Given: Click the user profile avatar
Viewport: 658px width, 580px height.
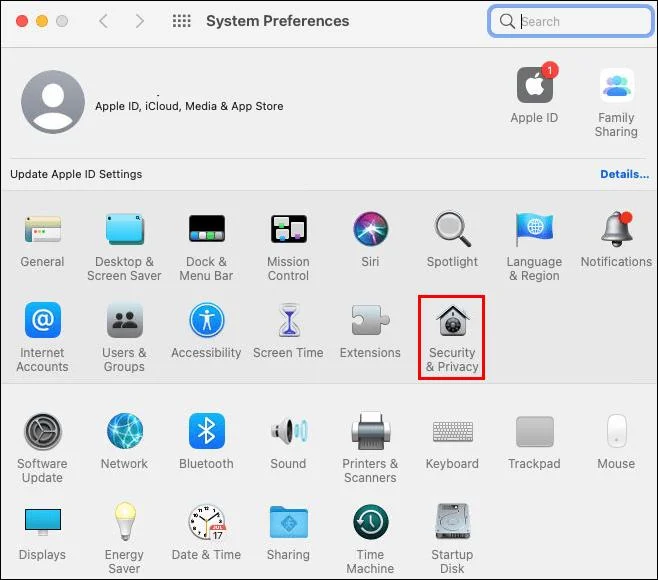Looking at the screenshot, I should [53, 102].
